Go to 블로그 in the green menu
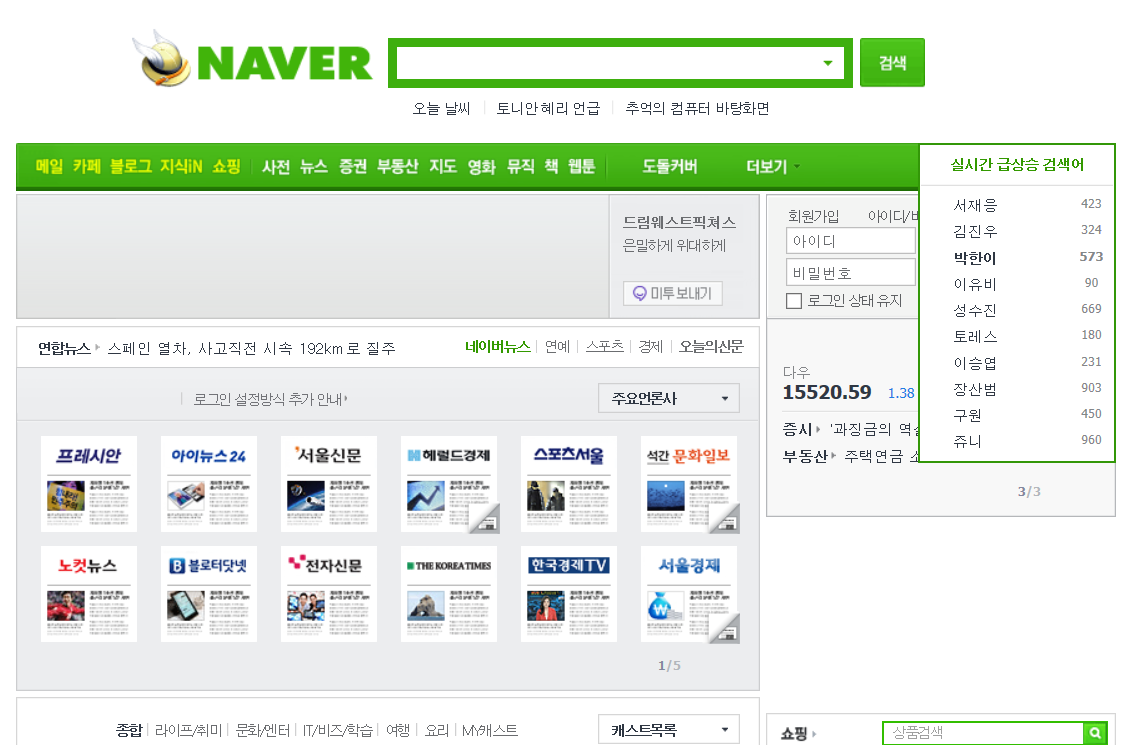1121x745 pixels. click(130, 167)
